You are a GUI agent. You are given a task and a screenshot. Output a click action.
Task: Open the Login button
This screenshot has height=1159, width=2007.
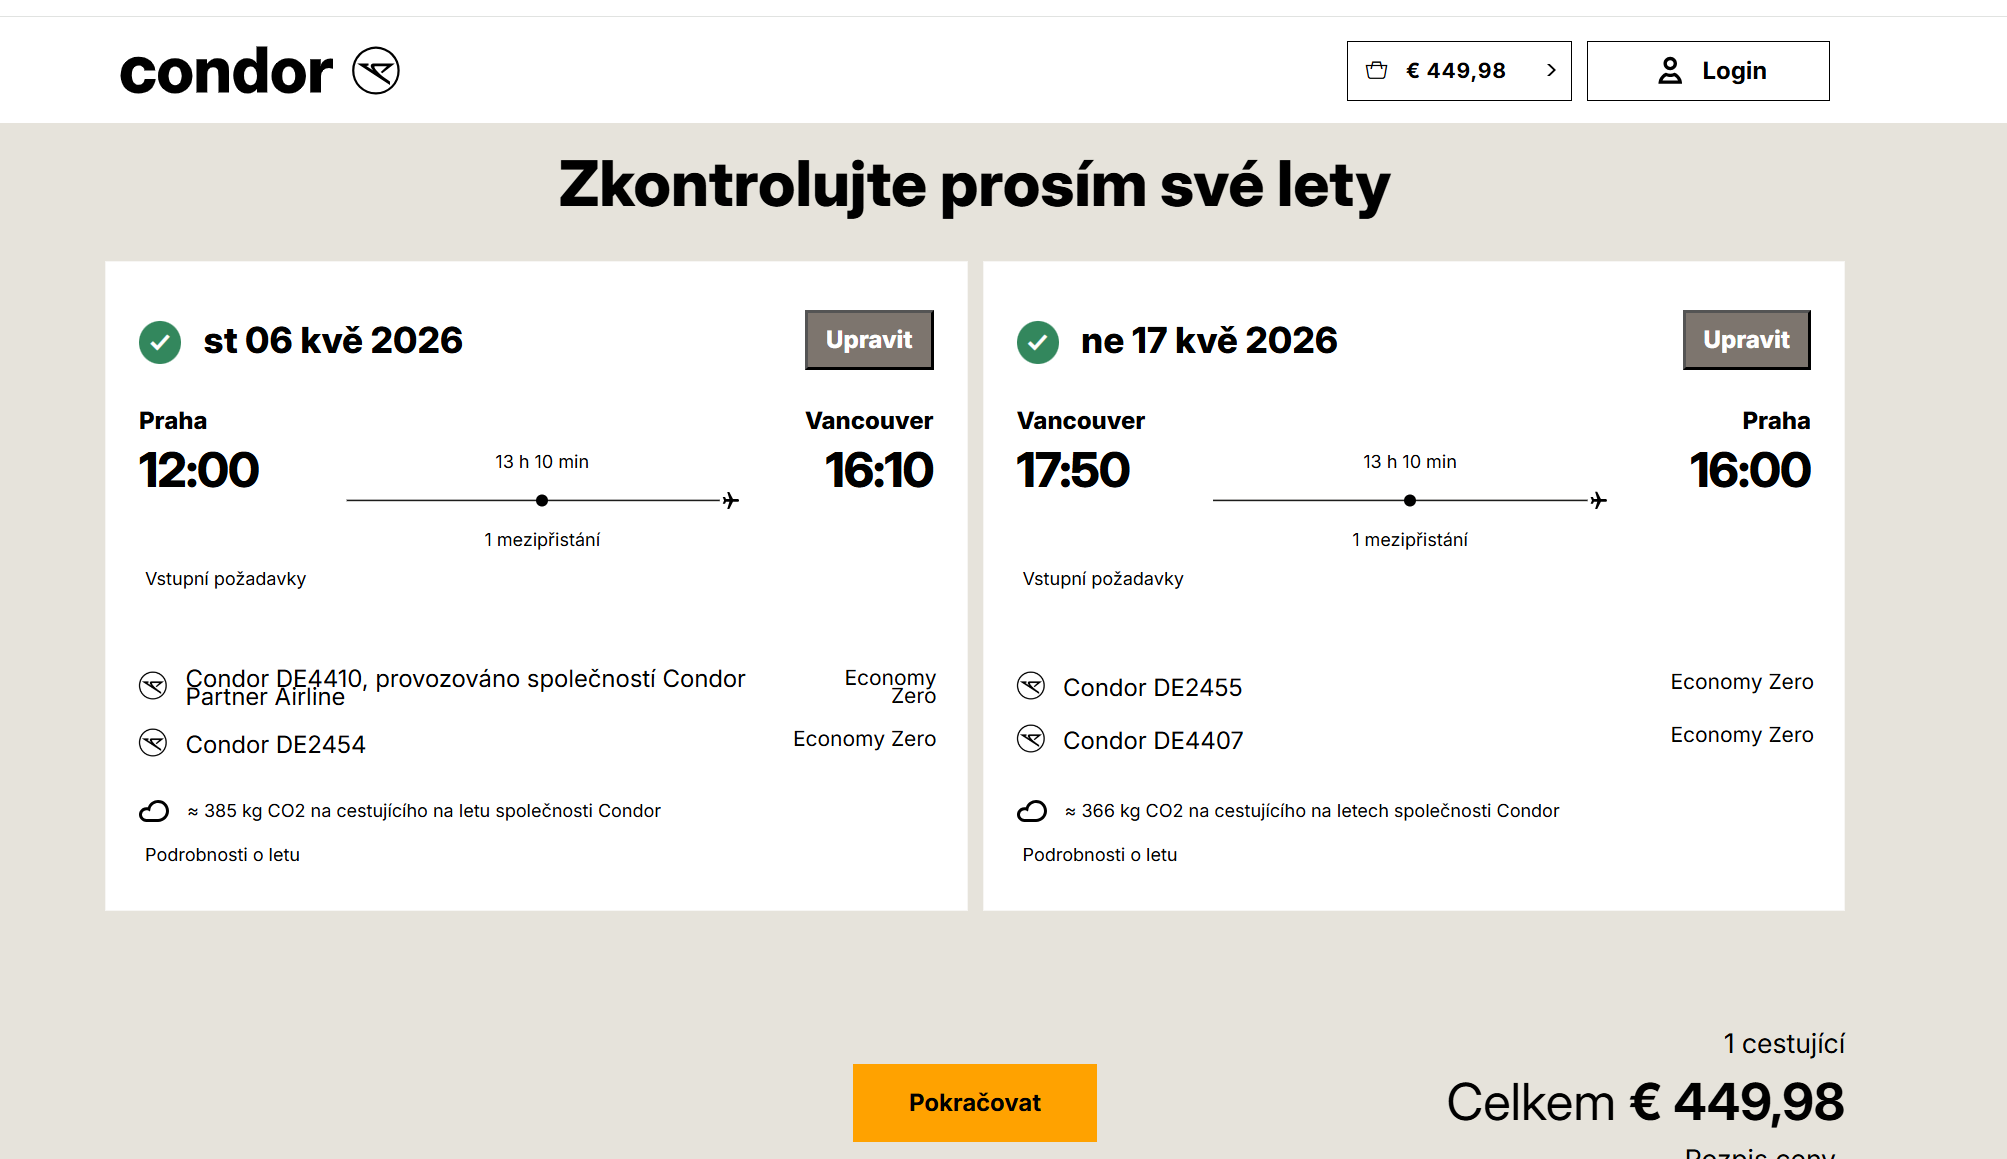coord(1707,71)
